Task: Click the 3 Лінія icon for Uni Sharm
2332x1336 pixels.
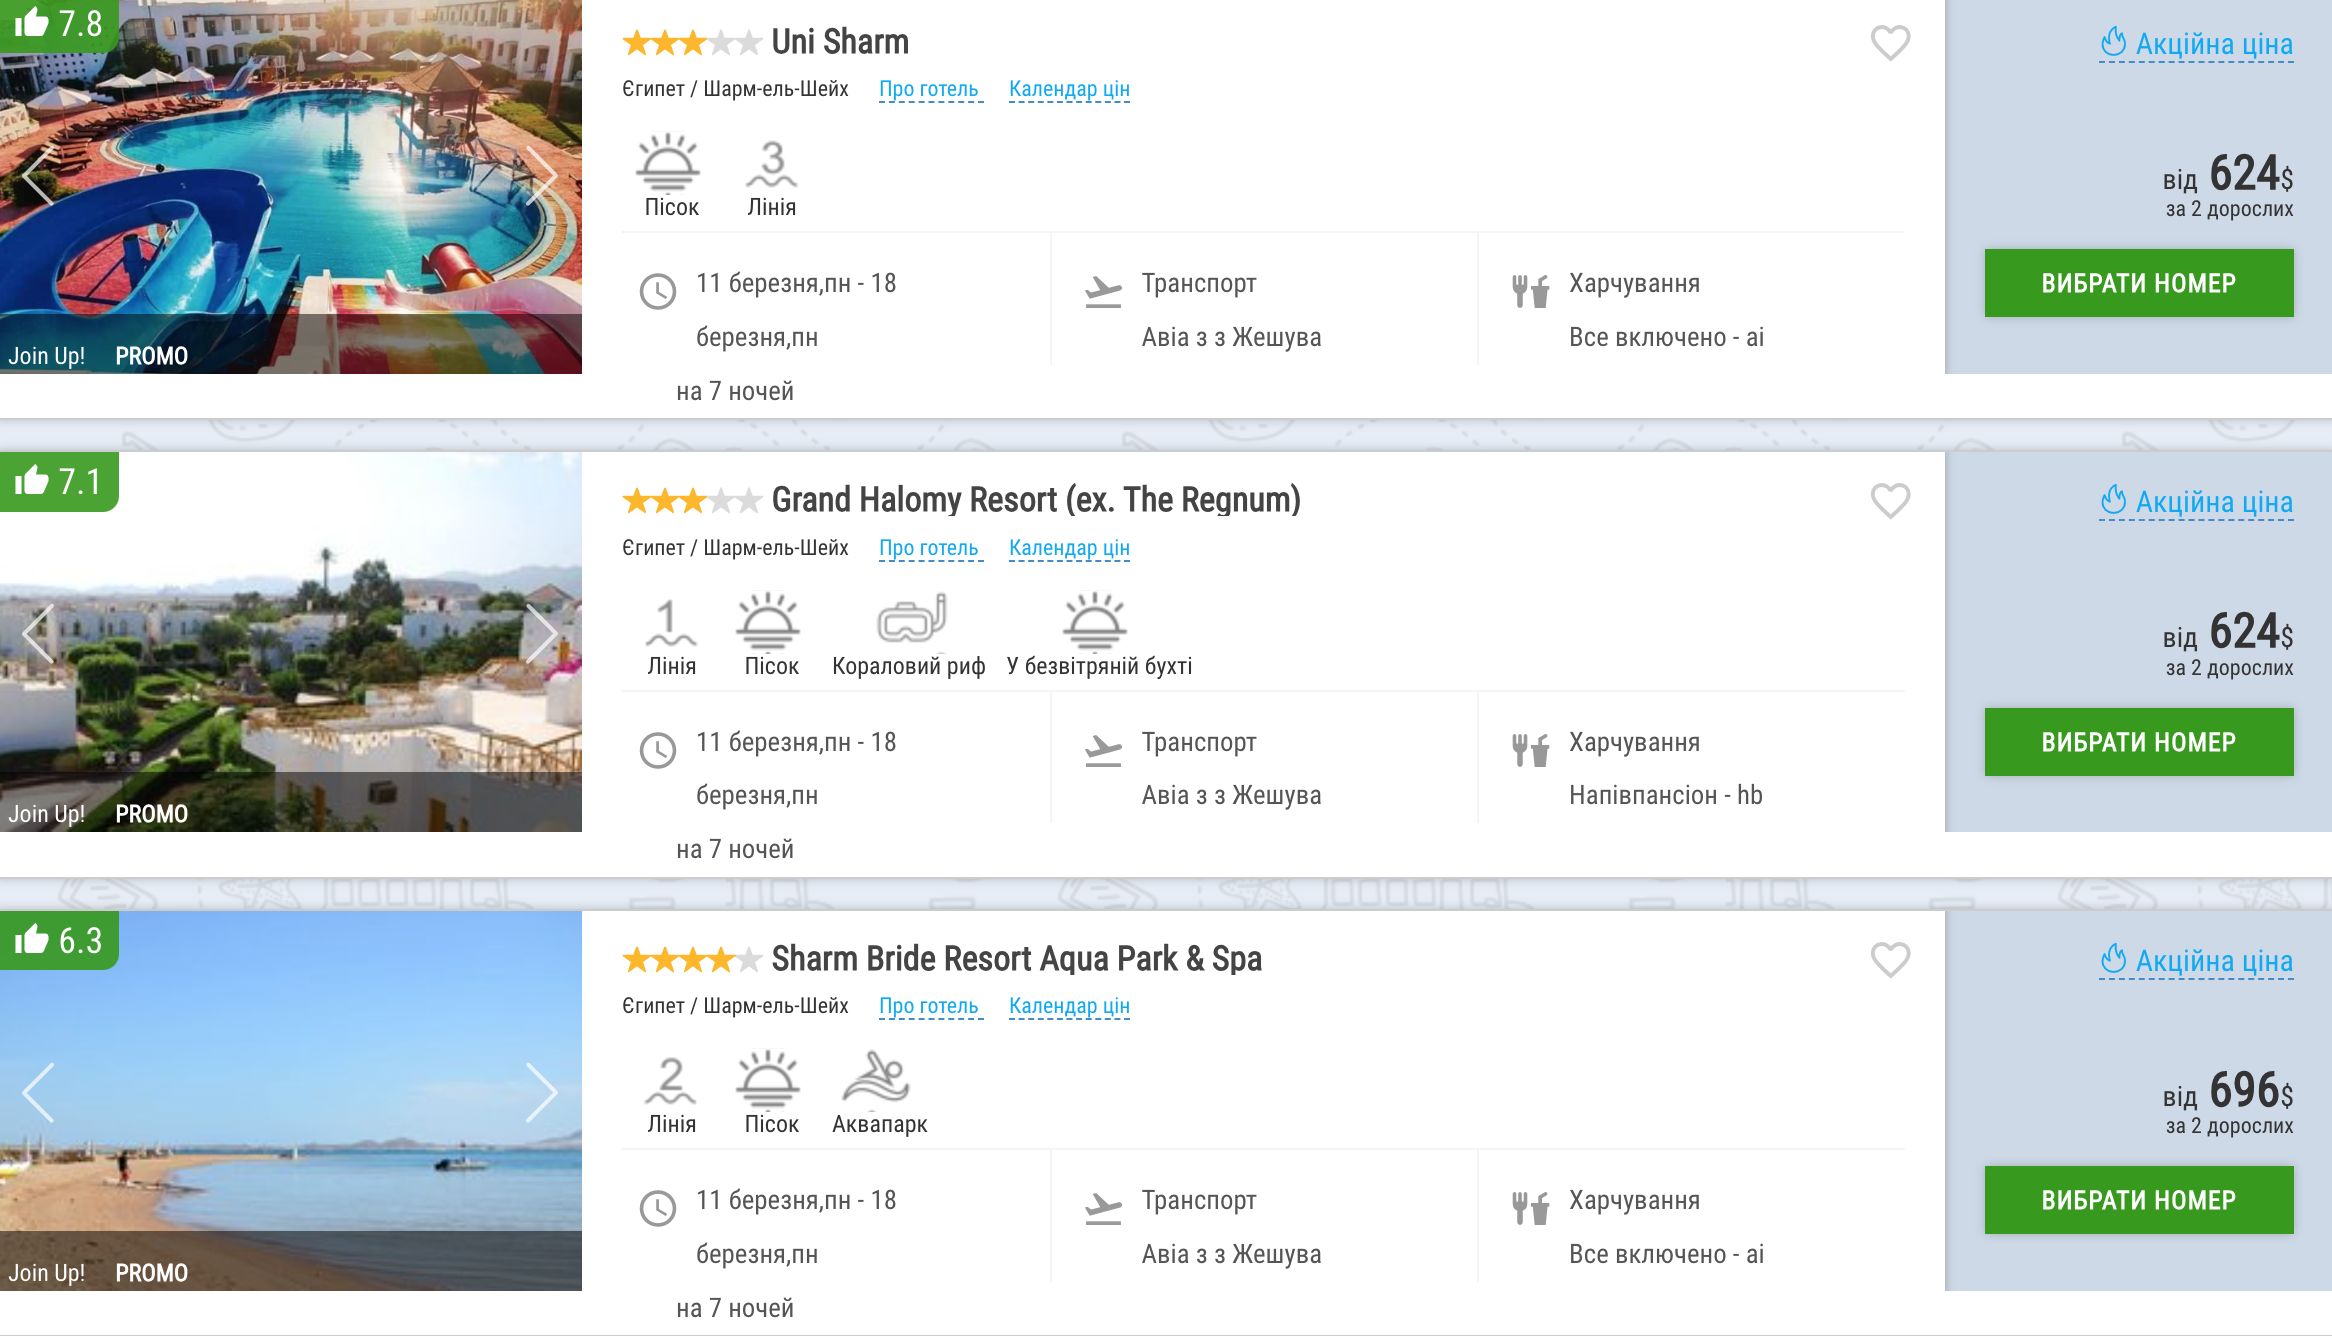Action: pos(771,163)
